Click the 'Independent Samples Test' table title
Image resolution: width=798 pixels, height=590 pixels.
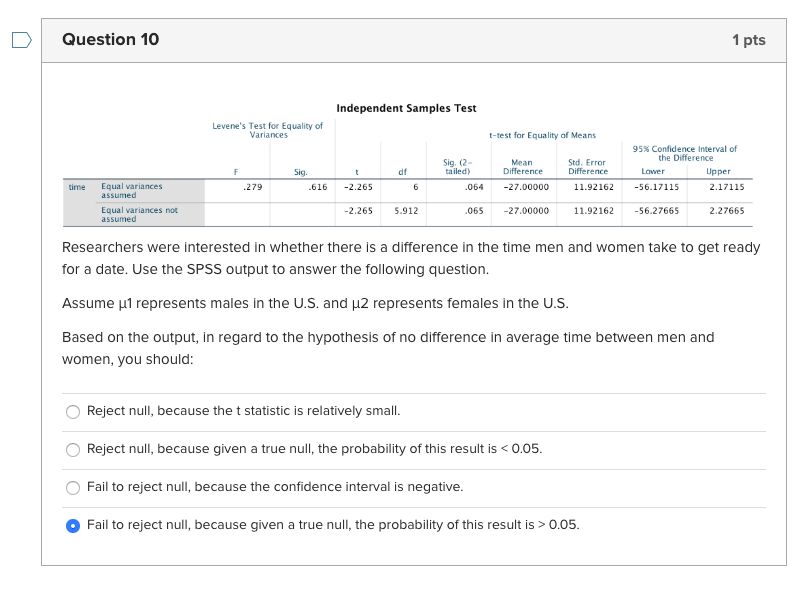point(406,108)
